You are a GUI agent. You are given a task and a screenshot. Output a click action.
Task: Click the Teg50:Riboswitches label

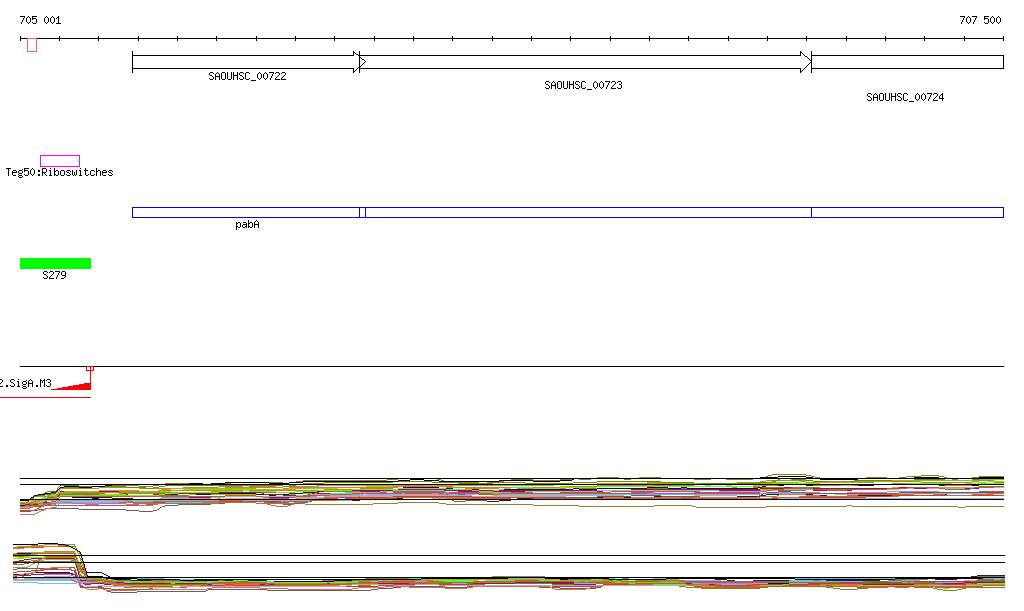tap(60, 173)
